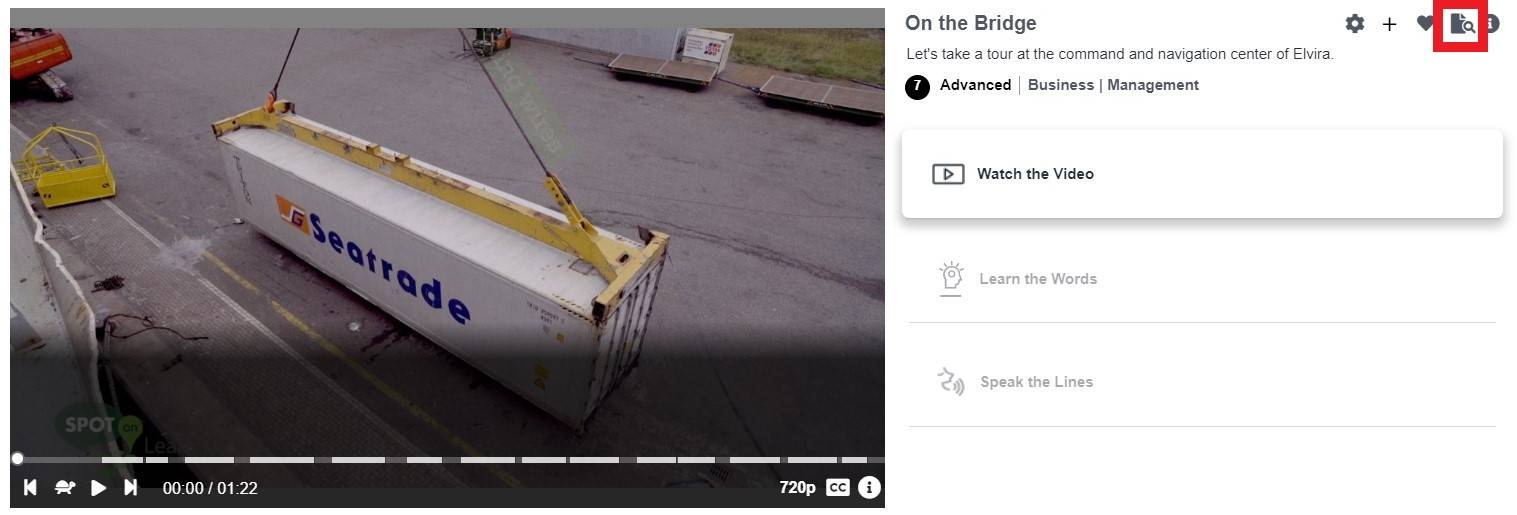
Task: Select Watch the Video step
Action: pos(1202,173)
